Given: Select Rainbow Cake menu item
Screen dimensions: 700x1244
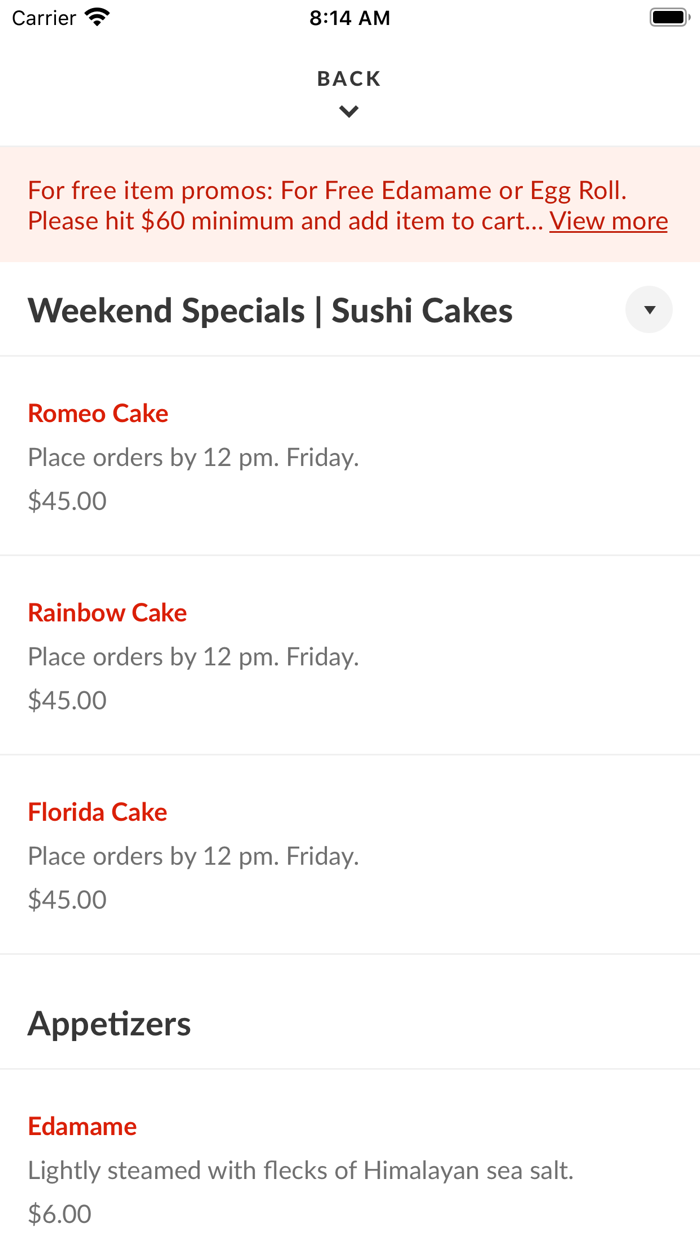Looking at the screenshot, I should coord(106,612).
